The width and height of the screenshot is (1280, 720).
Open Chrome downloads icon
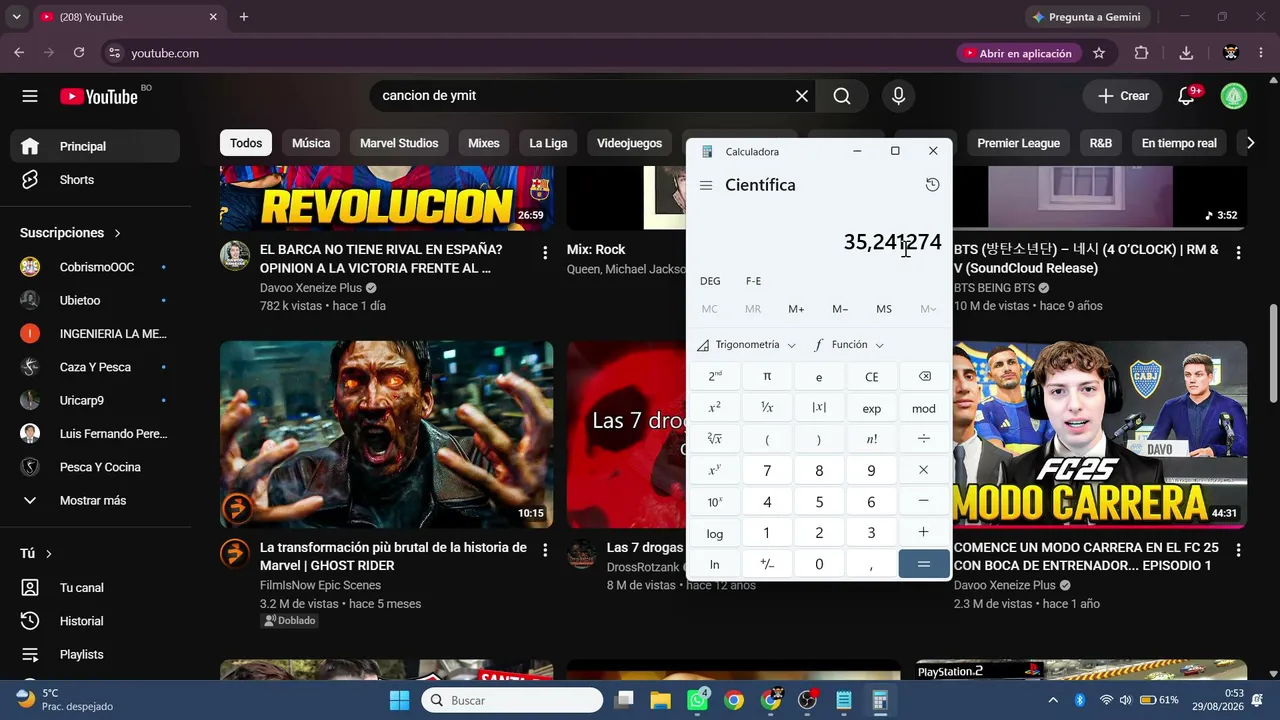coord(1186,53)
